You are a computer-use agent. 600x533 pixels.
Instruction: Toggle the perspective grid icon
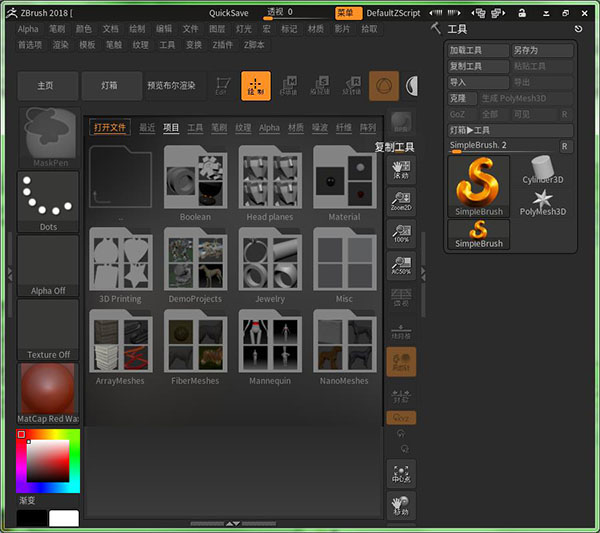click(x=401, y=298)
